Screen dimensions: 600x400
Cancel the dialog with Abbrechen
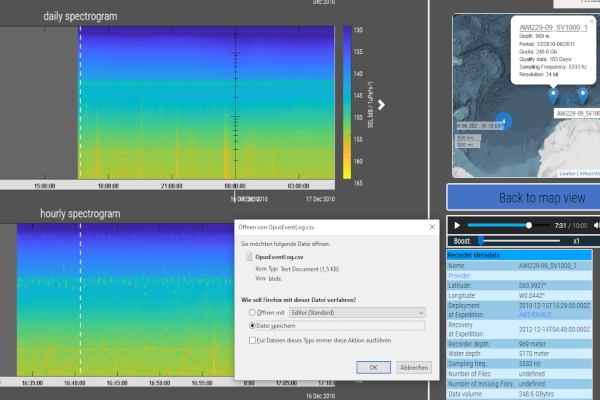(414, 367)
